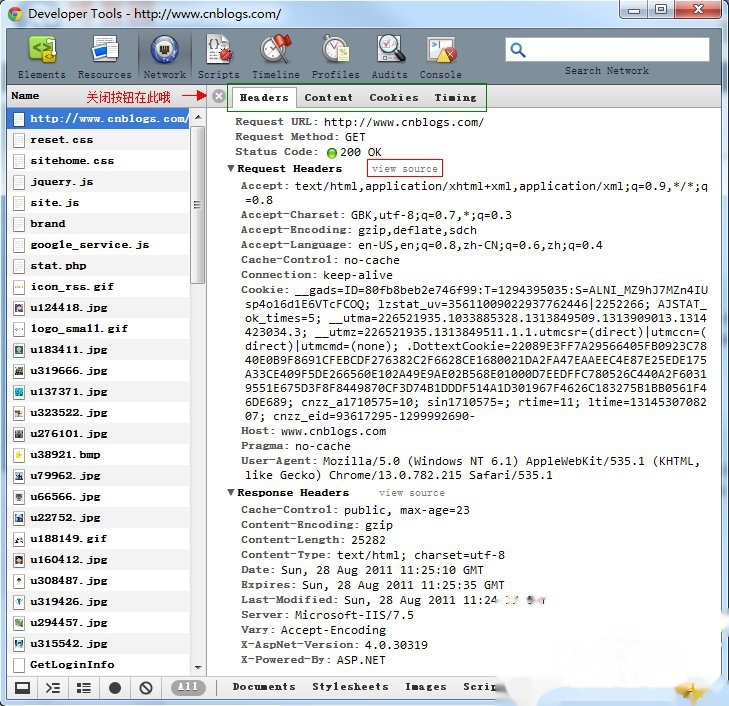Show the console drawer icon

click(x=53, y=687)
